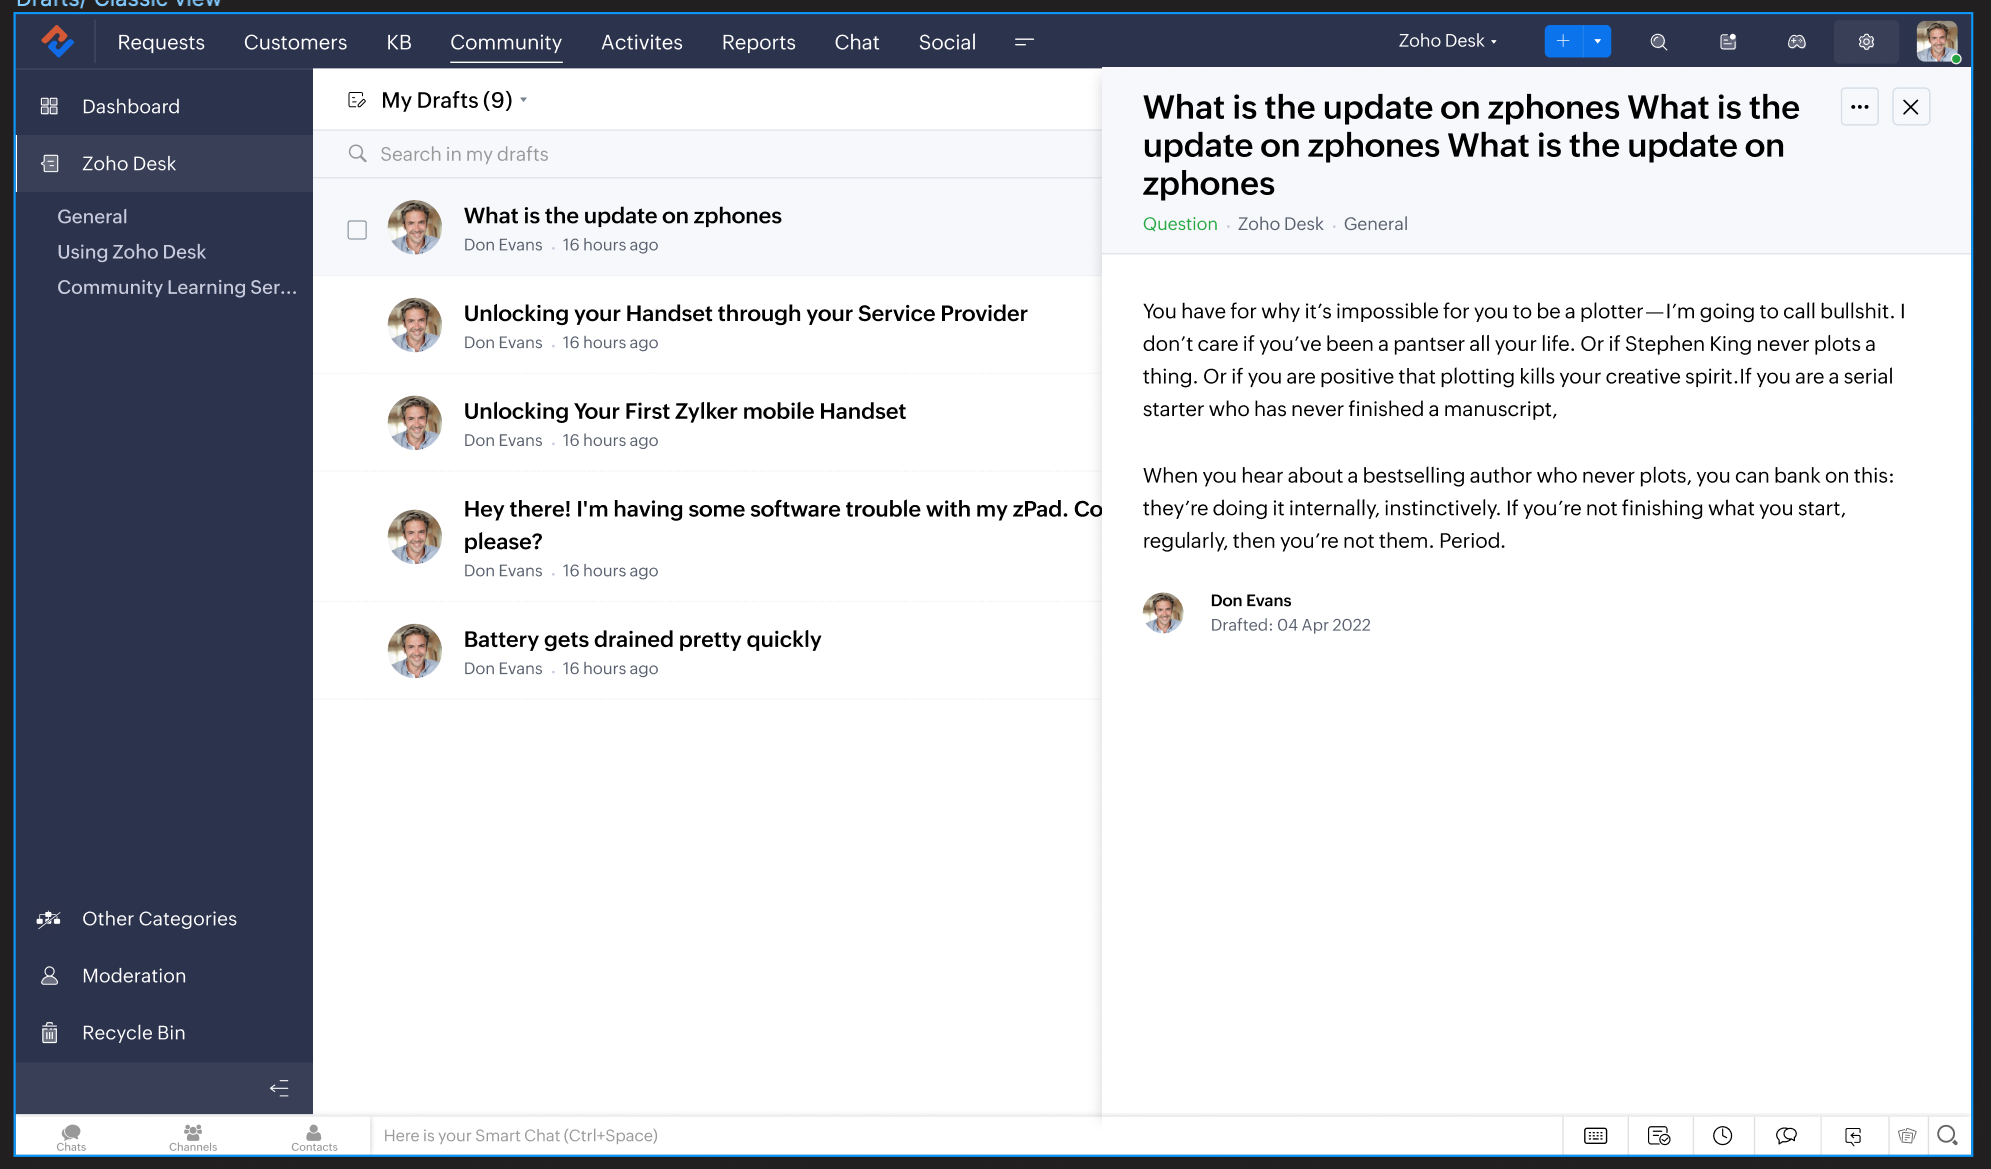Open the Zoho Desk department dropdown
This screenshot has width=1991, height=1169.
1447,41
